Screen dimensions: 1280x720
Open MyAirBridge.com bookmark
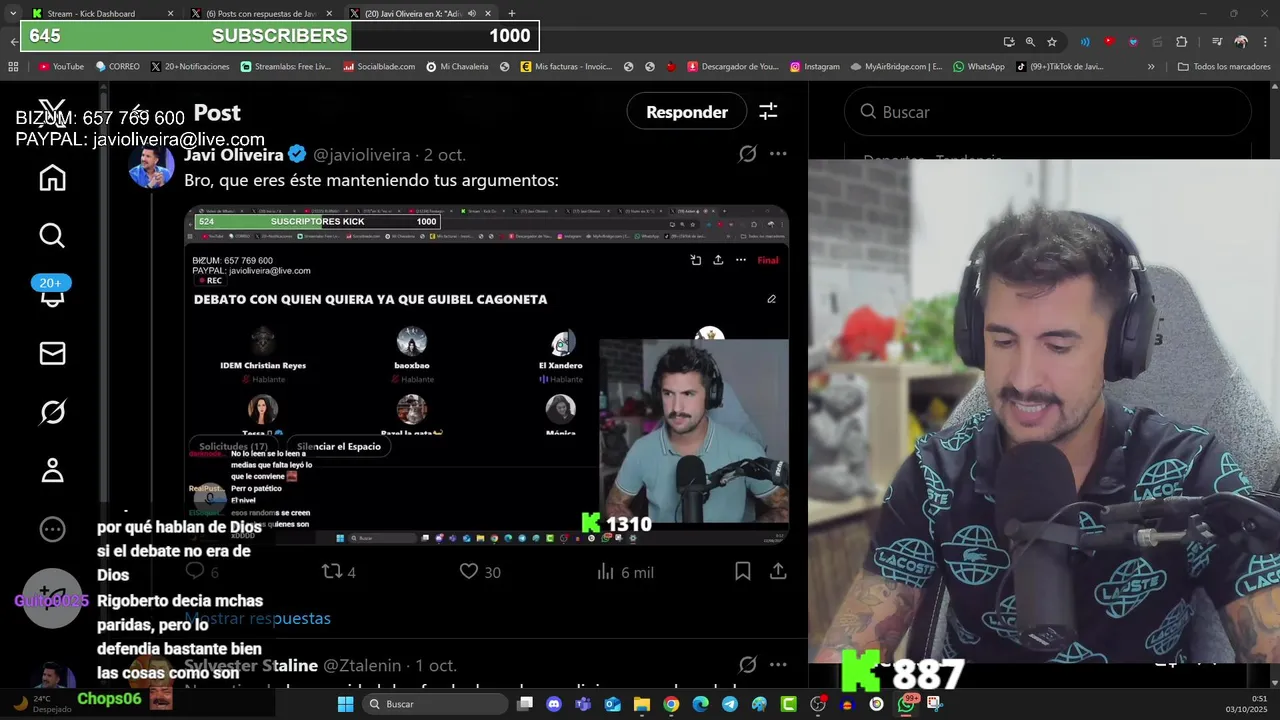click(896, 67)
